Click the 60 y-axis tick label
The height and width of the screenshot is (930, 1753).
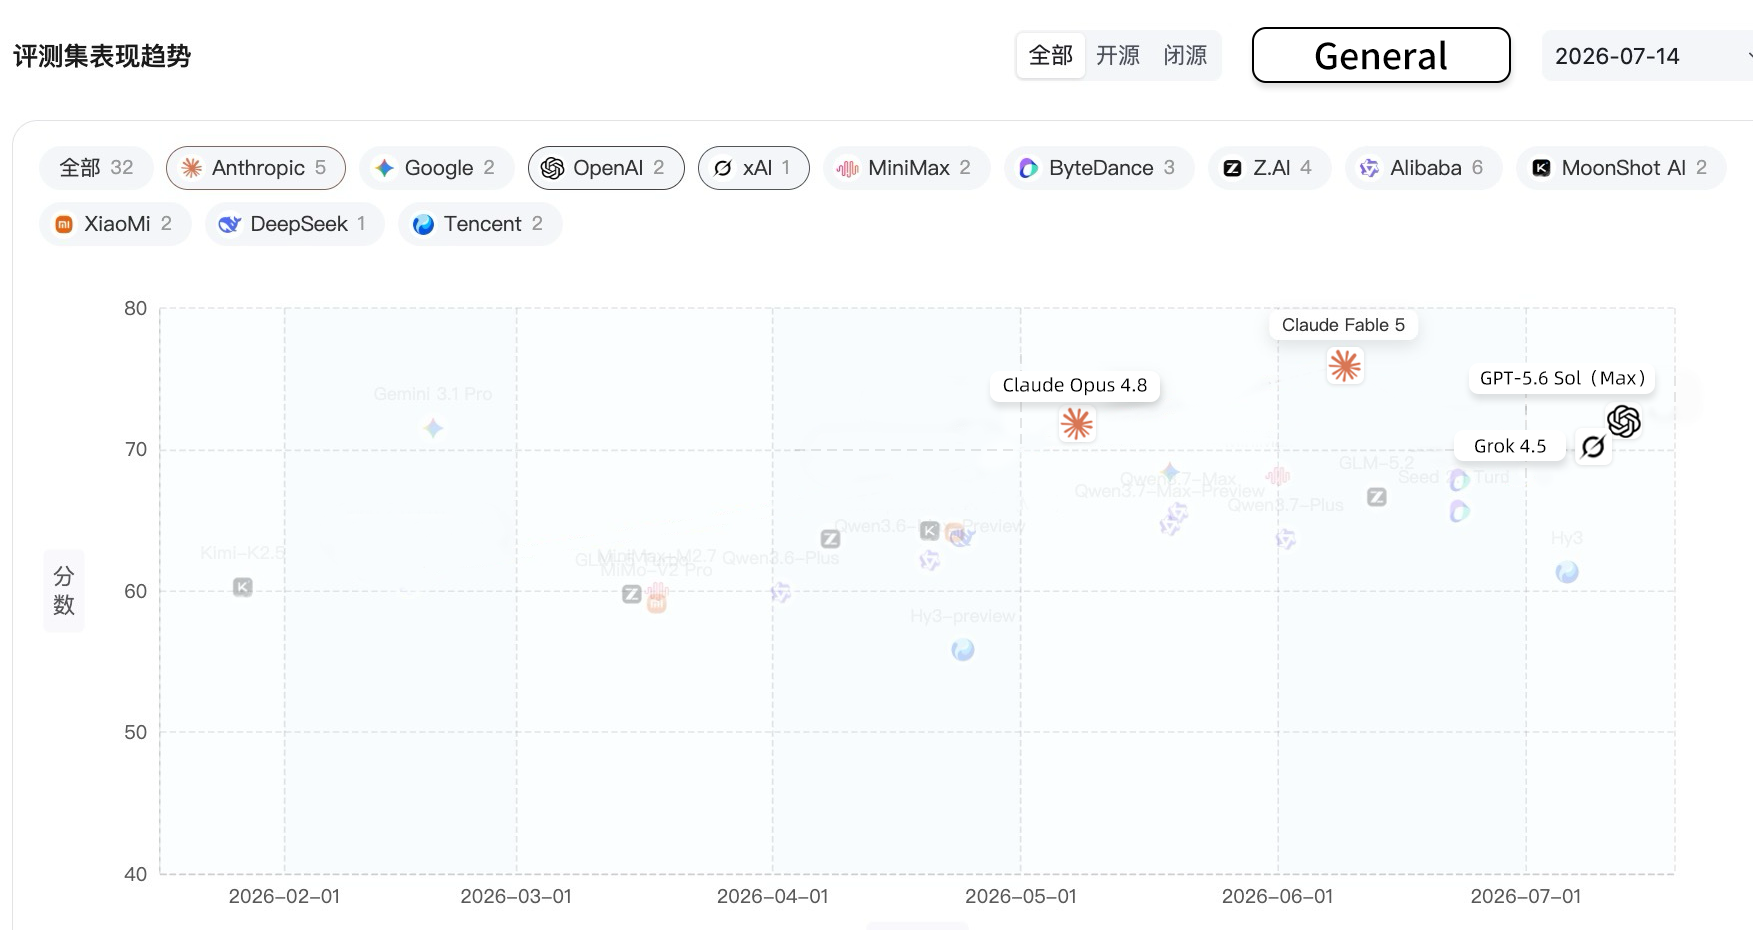click(x=136, y=591)
